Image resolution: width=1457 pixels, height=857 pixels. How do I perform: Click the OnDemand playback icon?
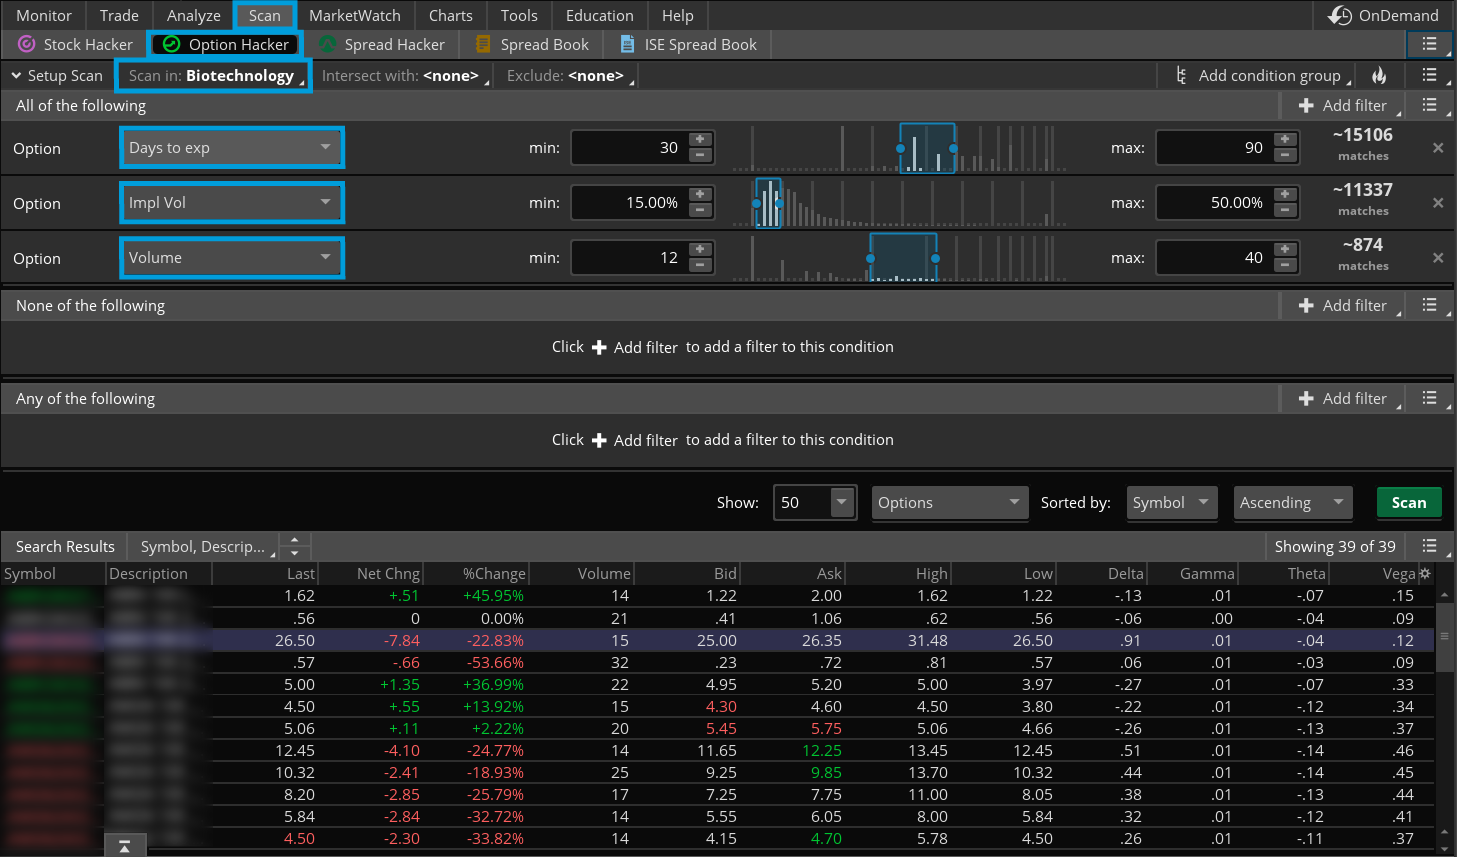[x=1340, y=15]
